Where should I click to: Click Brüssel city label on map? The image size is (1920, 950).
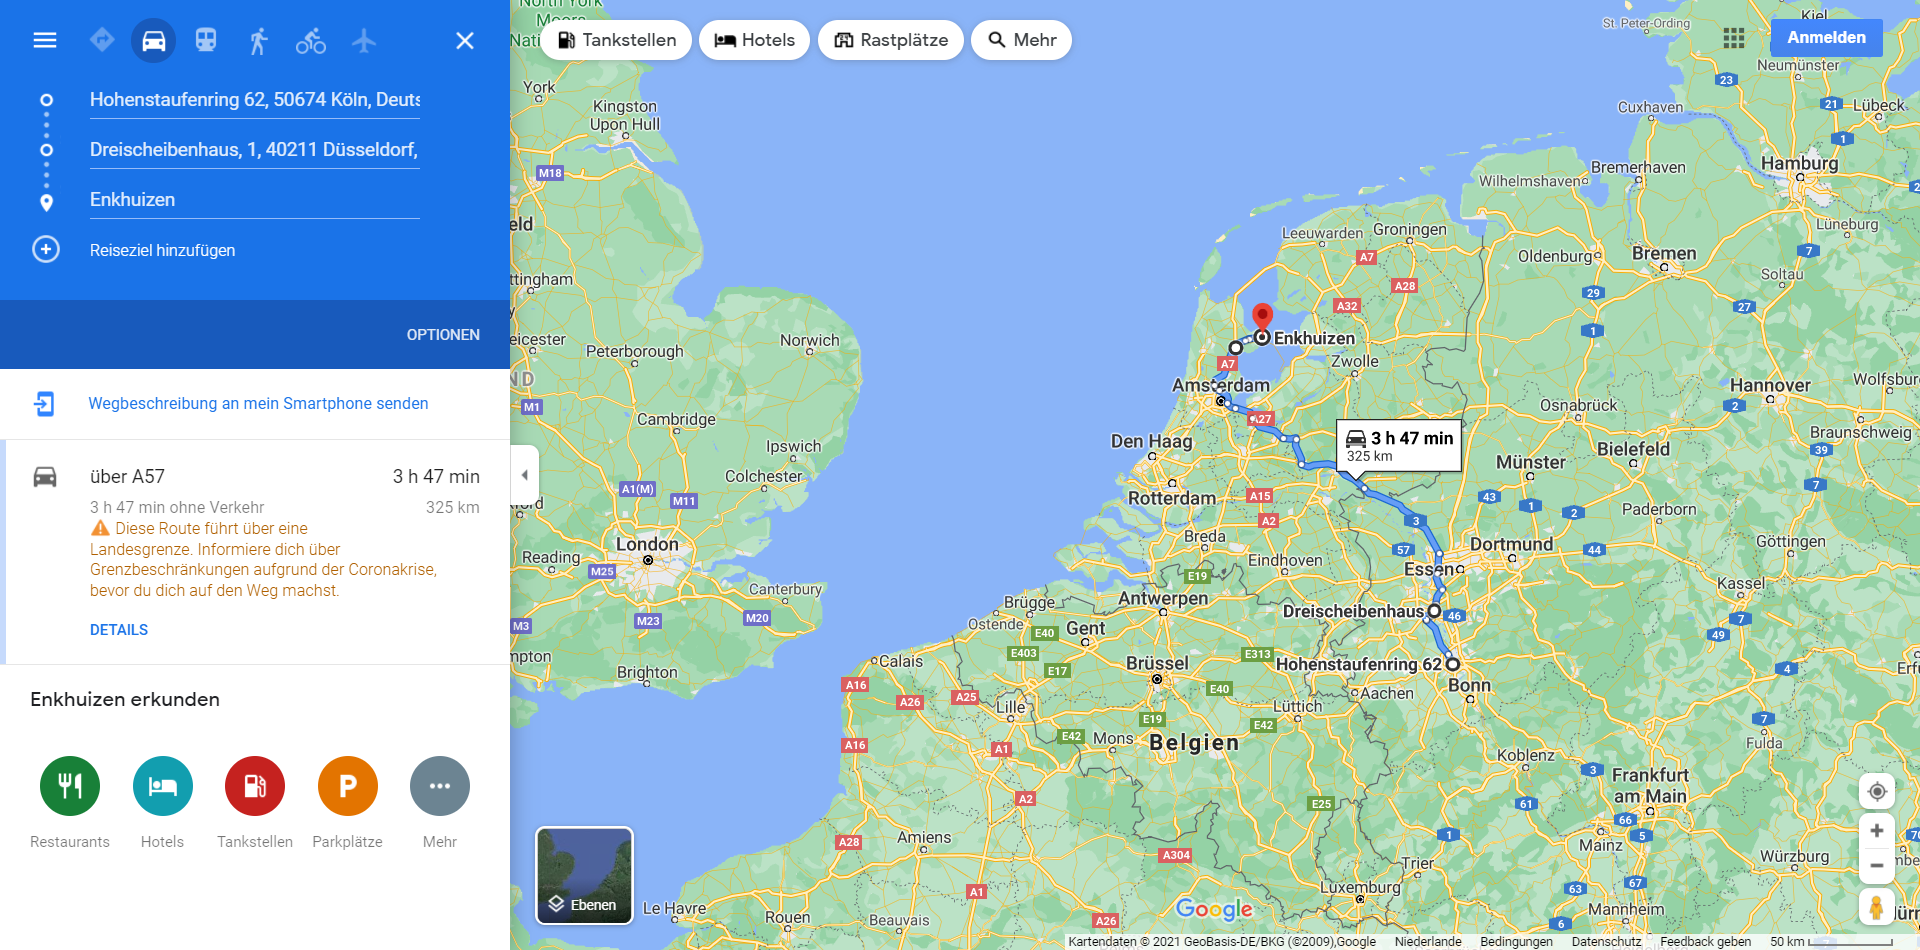(x=1157, y=663)
